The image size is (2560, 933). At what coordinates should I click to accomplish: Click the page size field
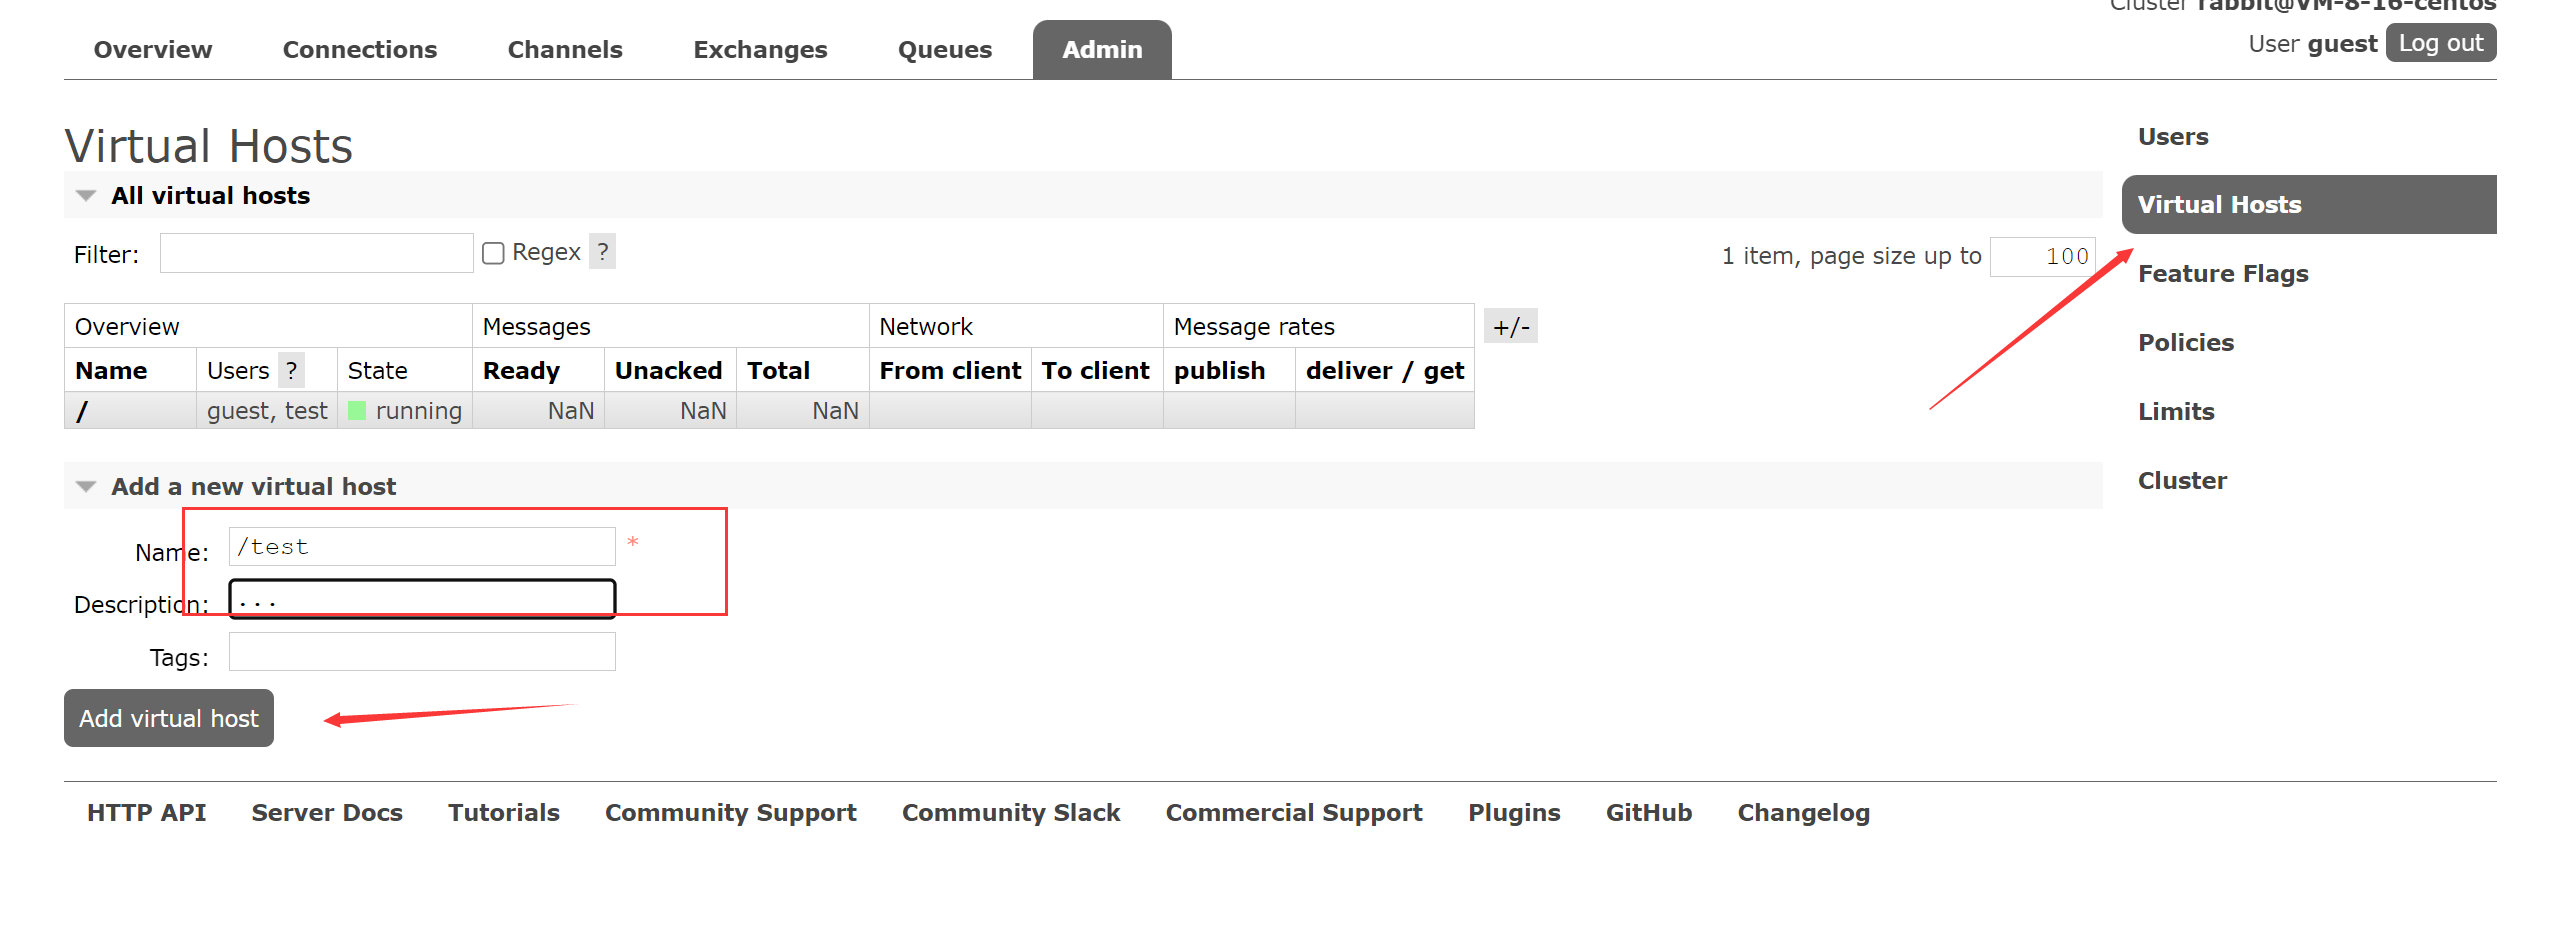(x=2042, y=256)
